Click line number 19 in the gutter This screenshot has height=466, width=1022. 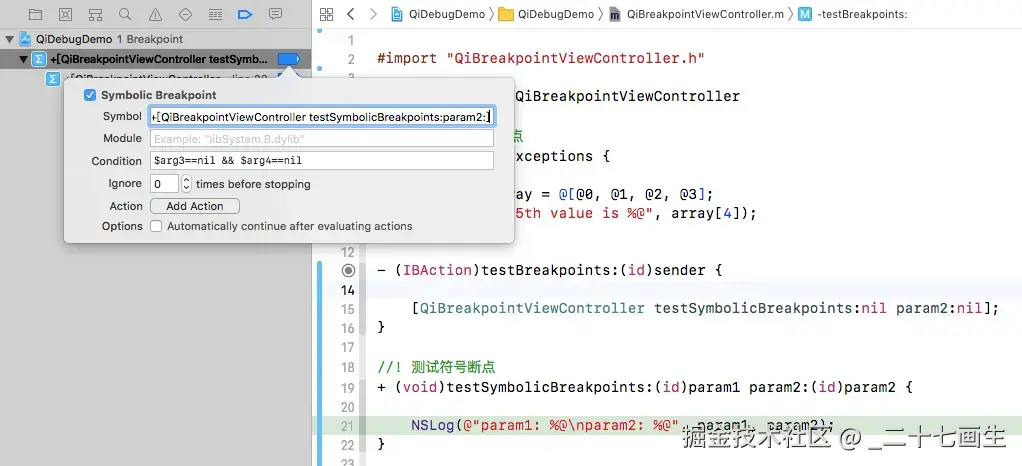[x=349, y=387]
